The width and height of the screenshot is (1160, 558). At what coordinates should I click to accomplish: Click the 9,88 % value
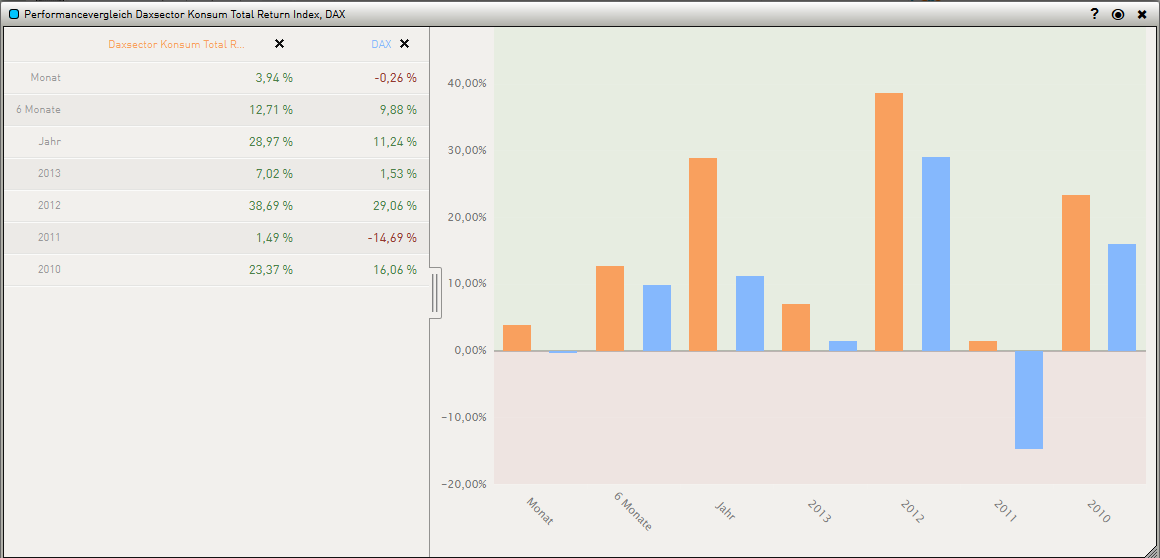399,110
